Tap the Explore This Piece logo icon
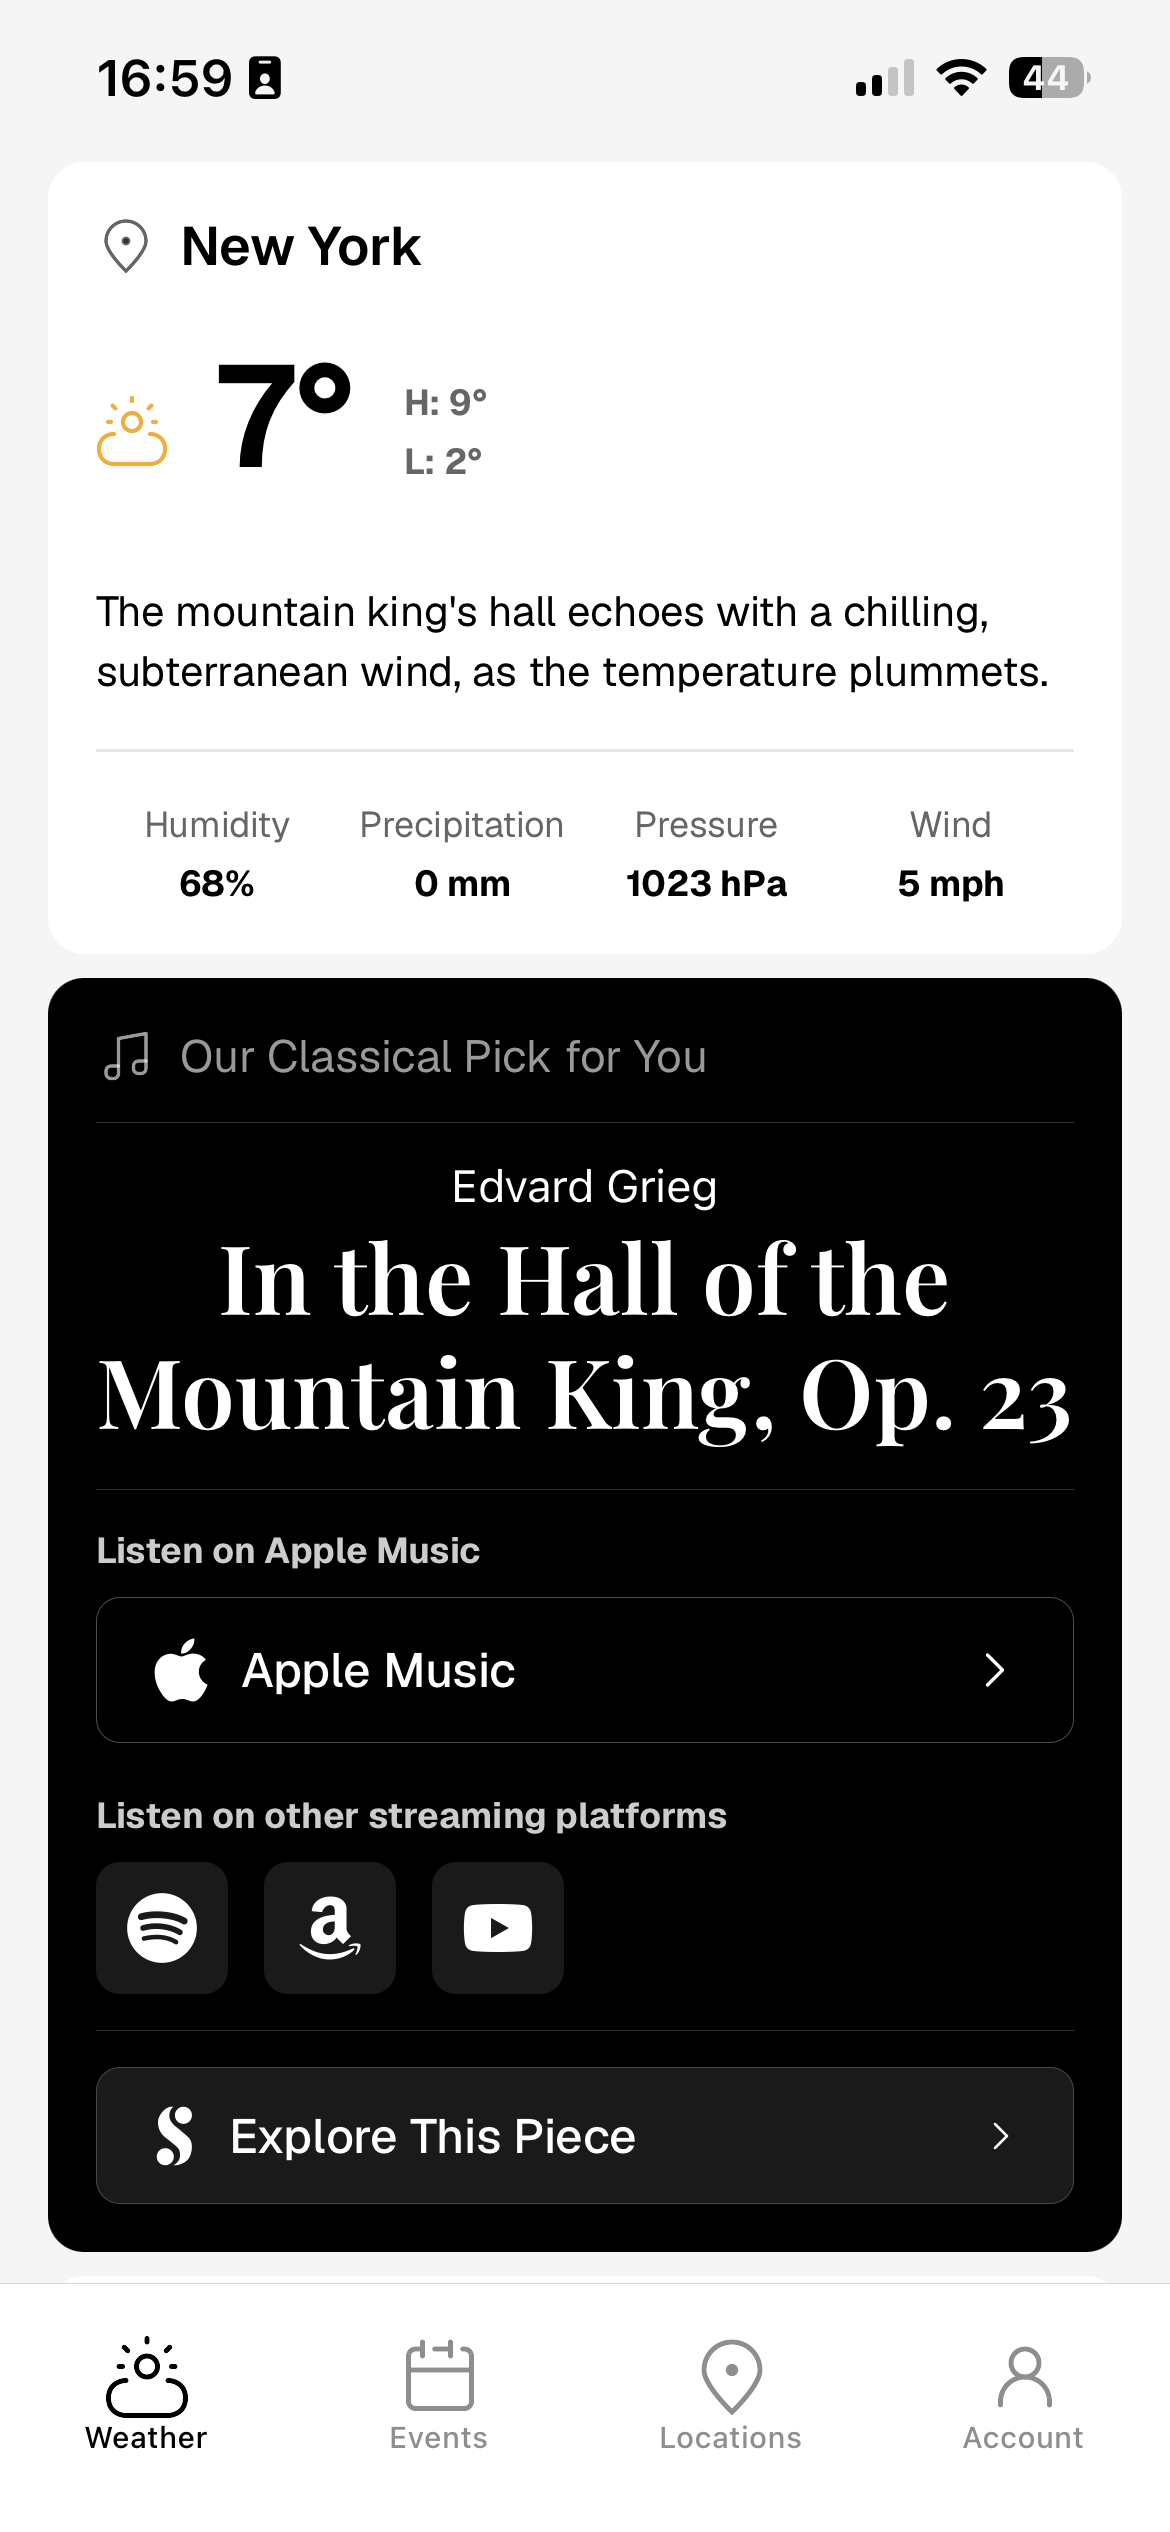Screen dimensions: 1170x2532 (175, 2135)
